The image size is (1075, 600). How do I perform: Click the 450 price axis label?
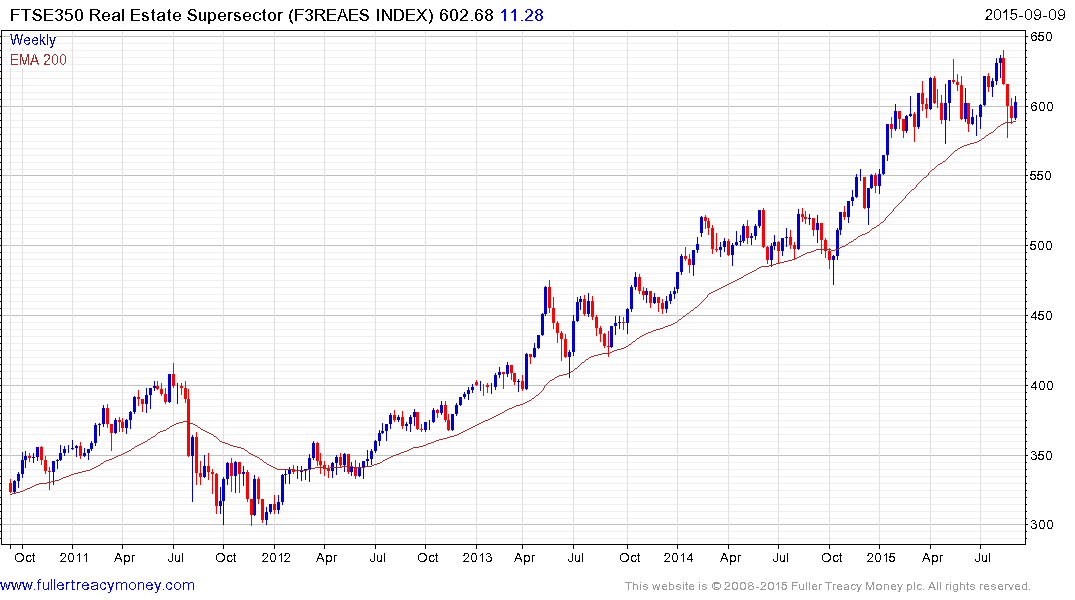[1041, 315]
